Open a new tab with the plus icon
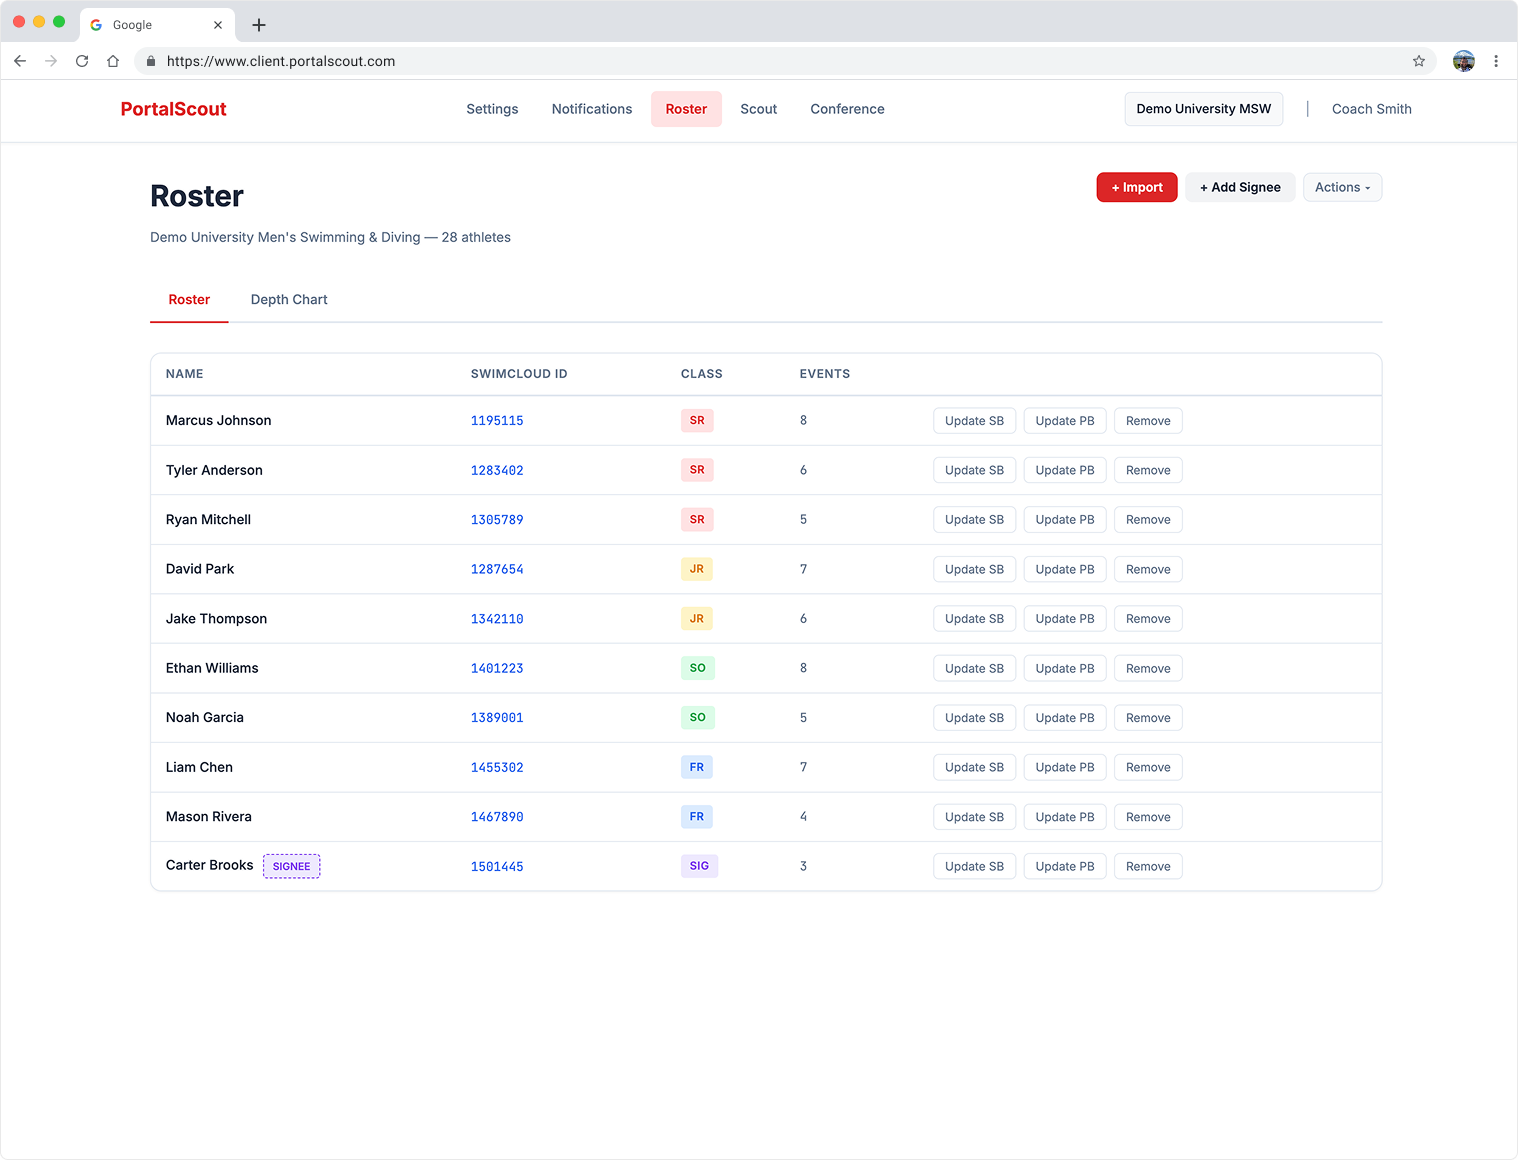1518x1160 pixels. pos(259,25)
